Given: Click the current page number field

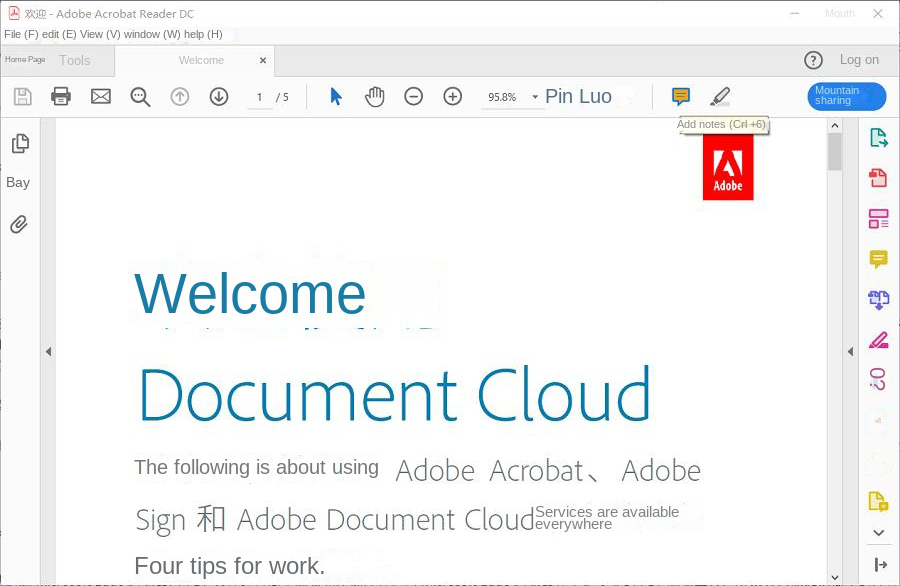Looking at the screenshot, I should [260, 97].
